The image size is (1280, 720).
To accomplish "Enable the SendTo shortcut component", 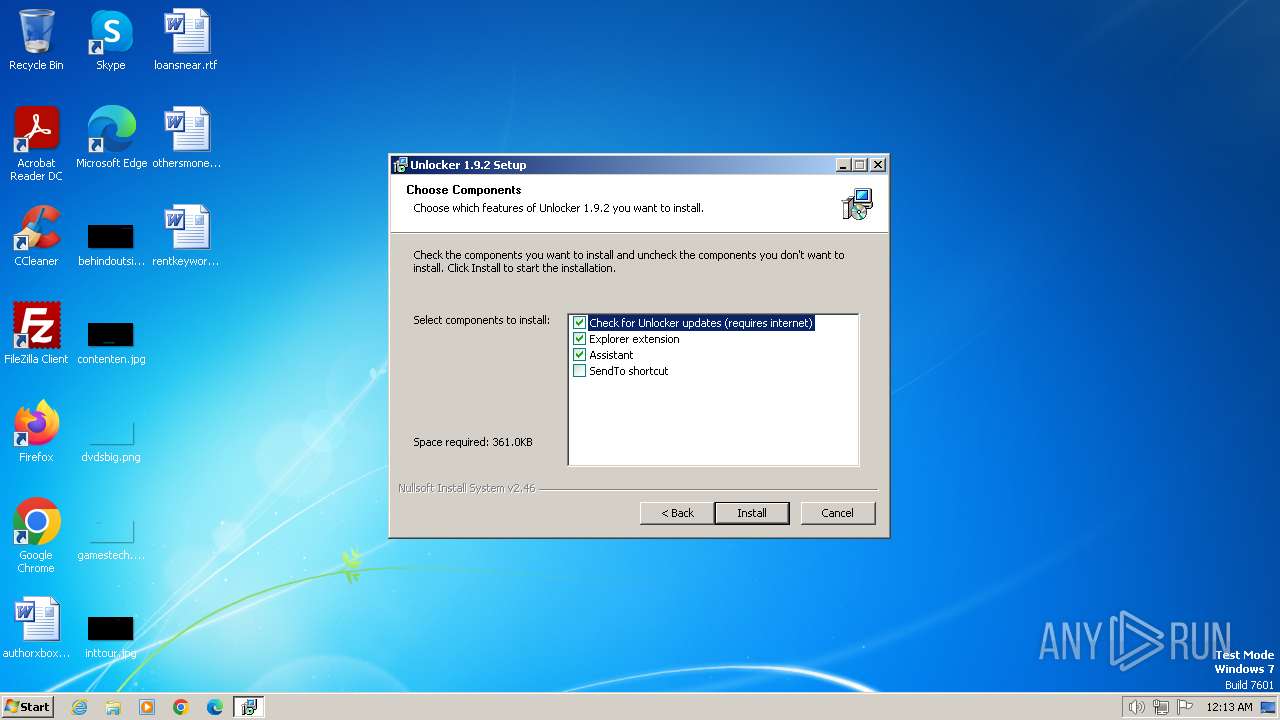I will pos(579,371).
